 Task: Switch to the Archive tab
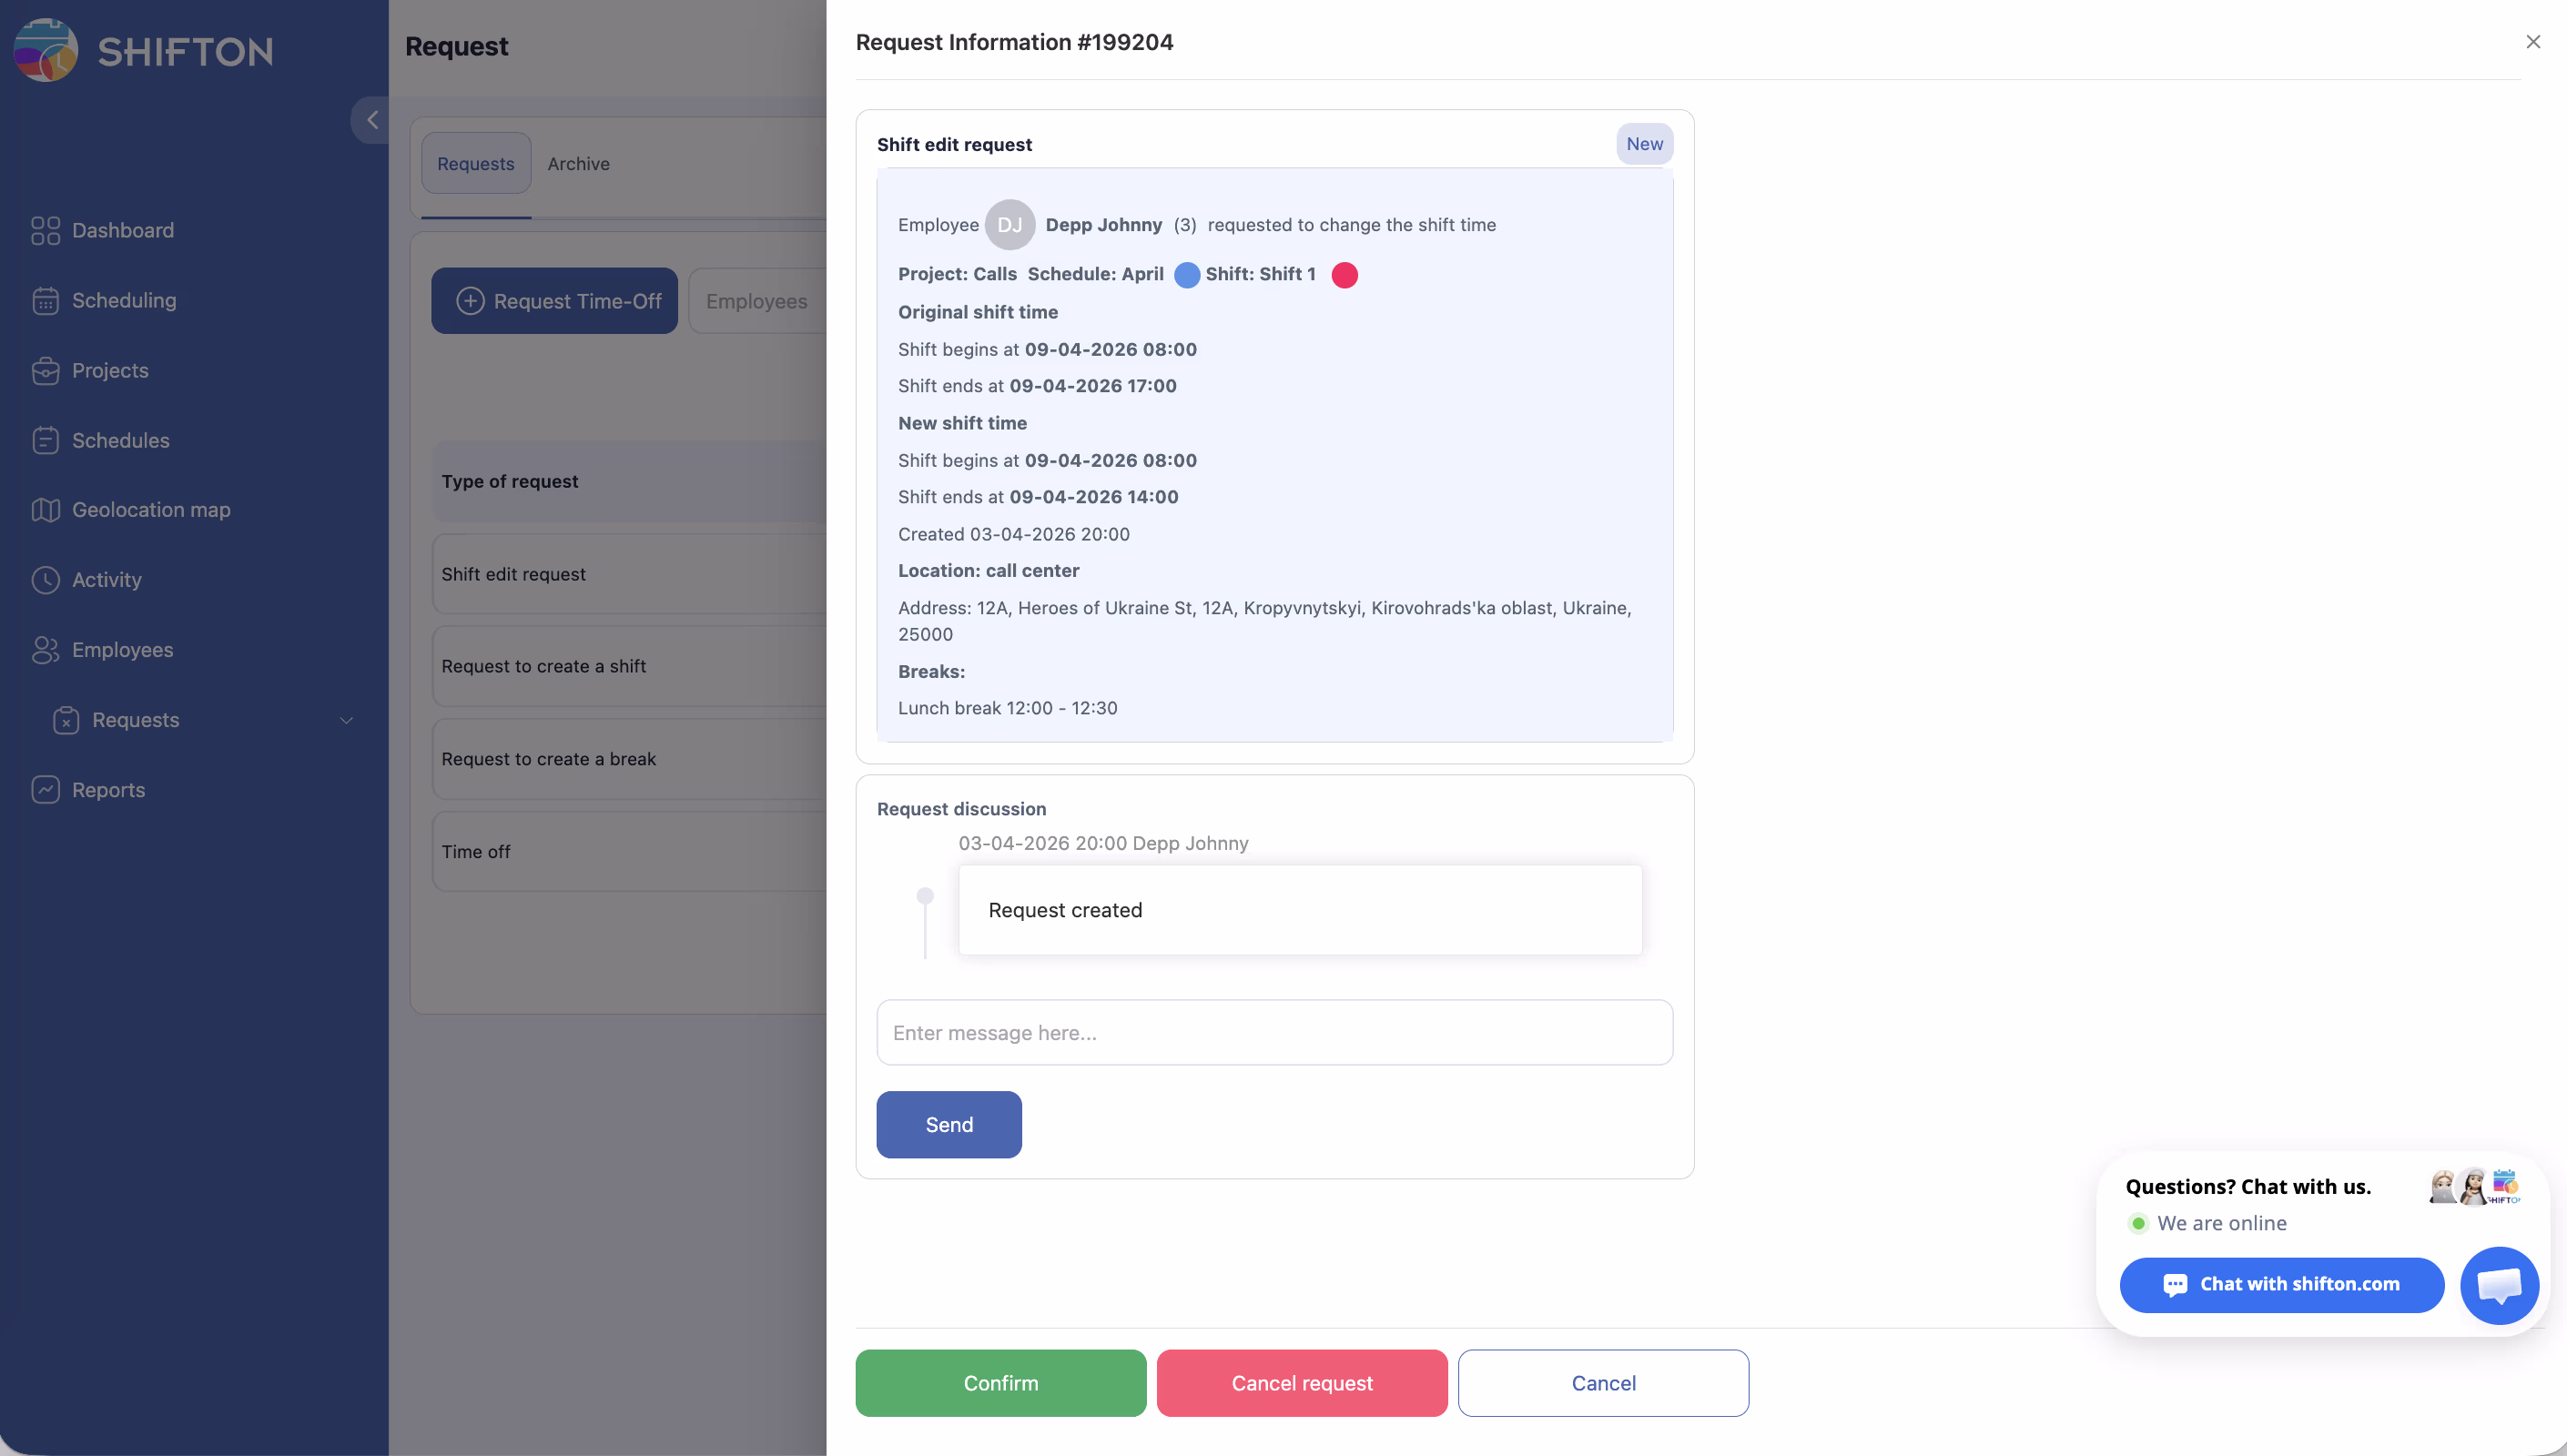[578, 164]
